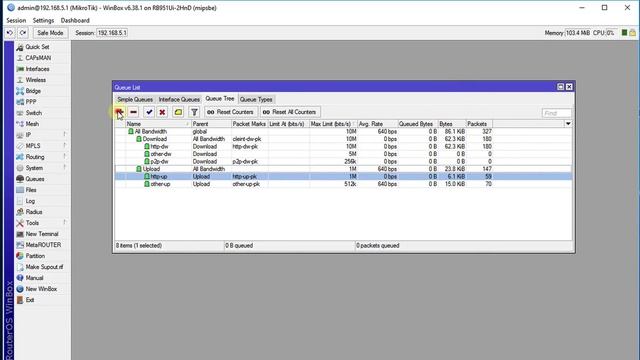Select the All Bandwidth queue row
Image resolution: width=640 pixels, height=360 pixels.
(343, 131)
